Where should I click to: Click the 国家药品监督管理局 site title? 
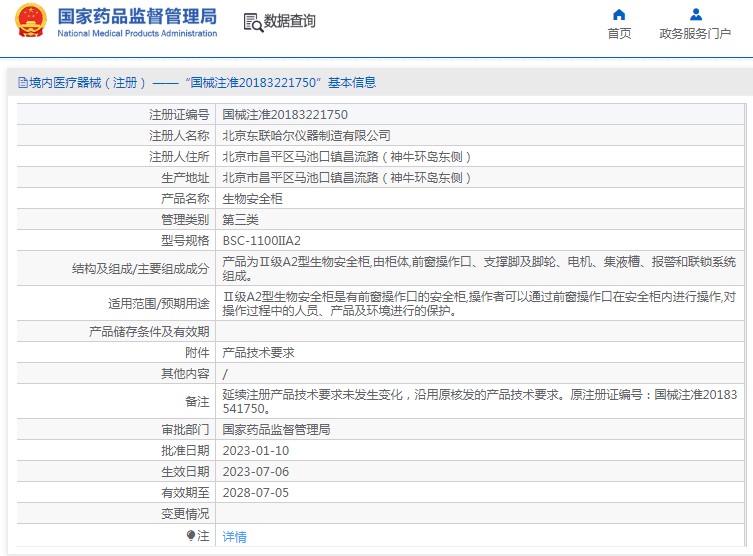coord(137,16)
